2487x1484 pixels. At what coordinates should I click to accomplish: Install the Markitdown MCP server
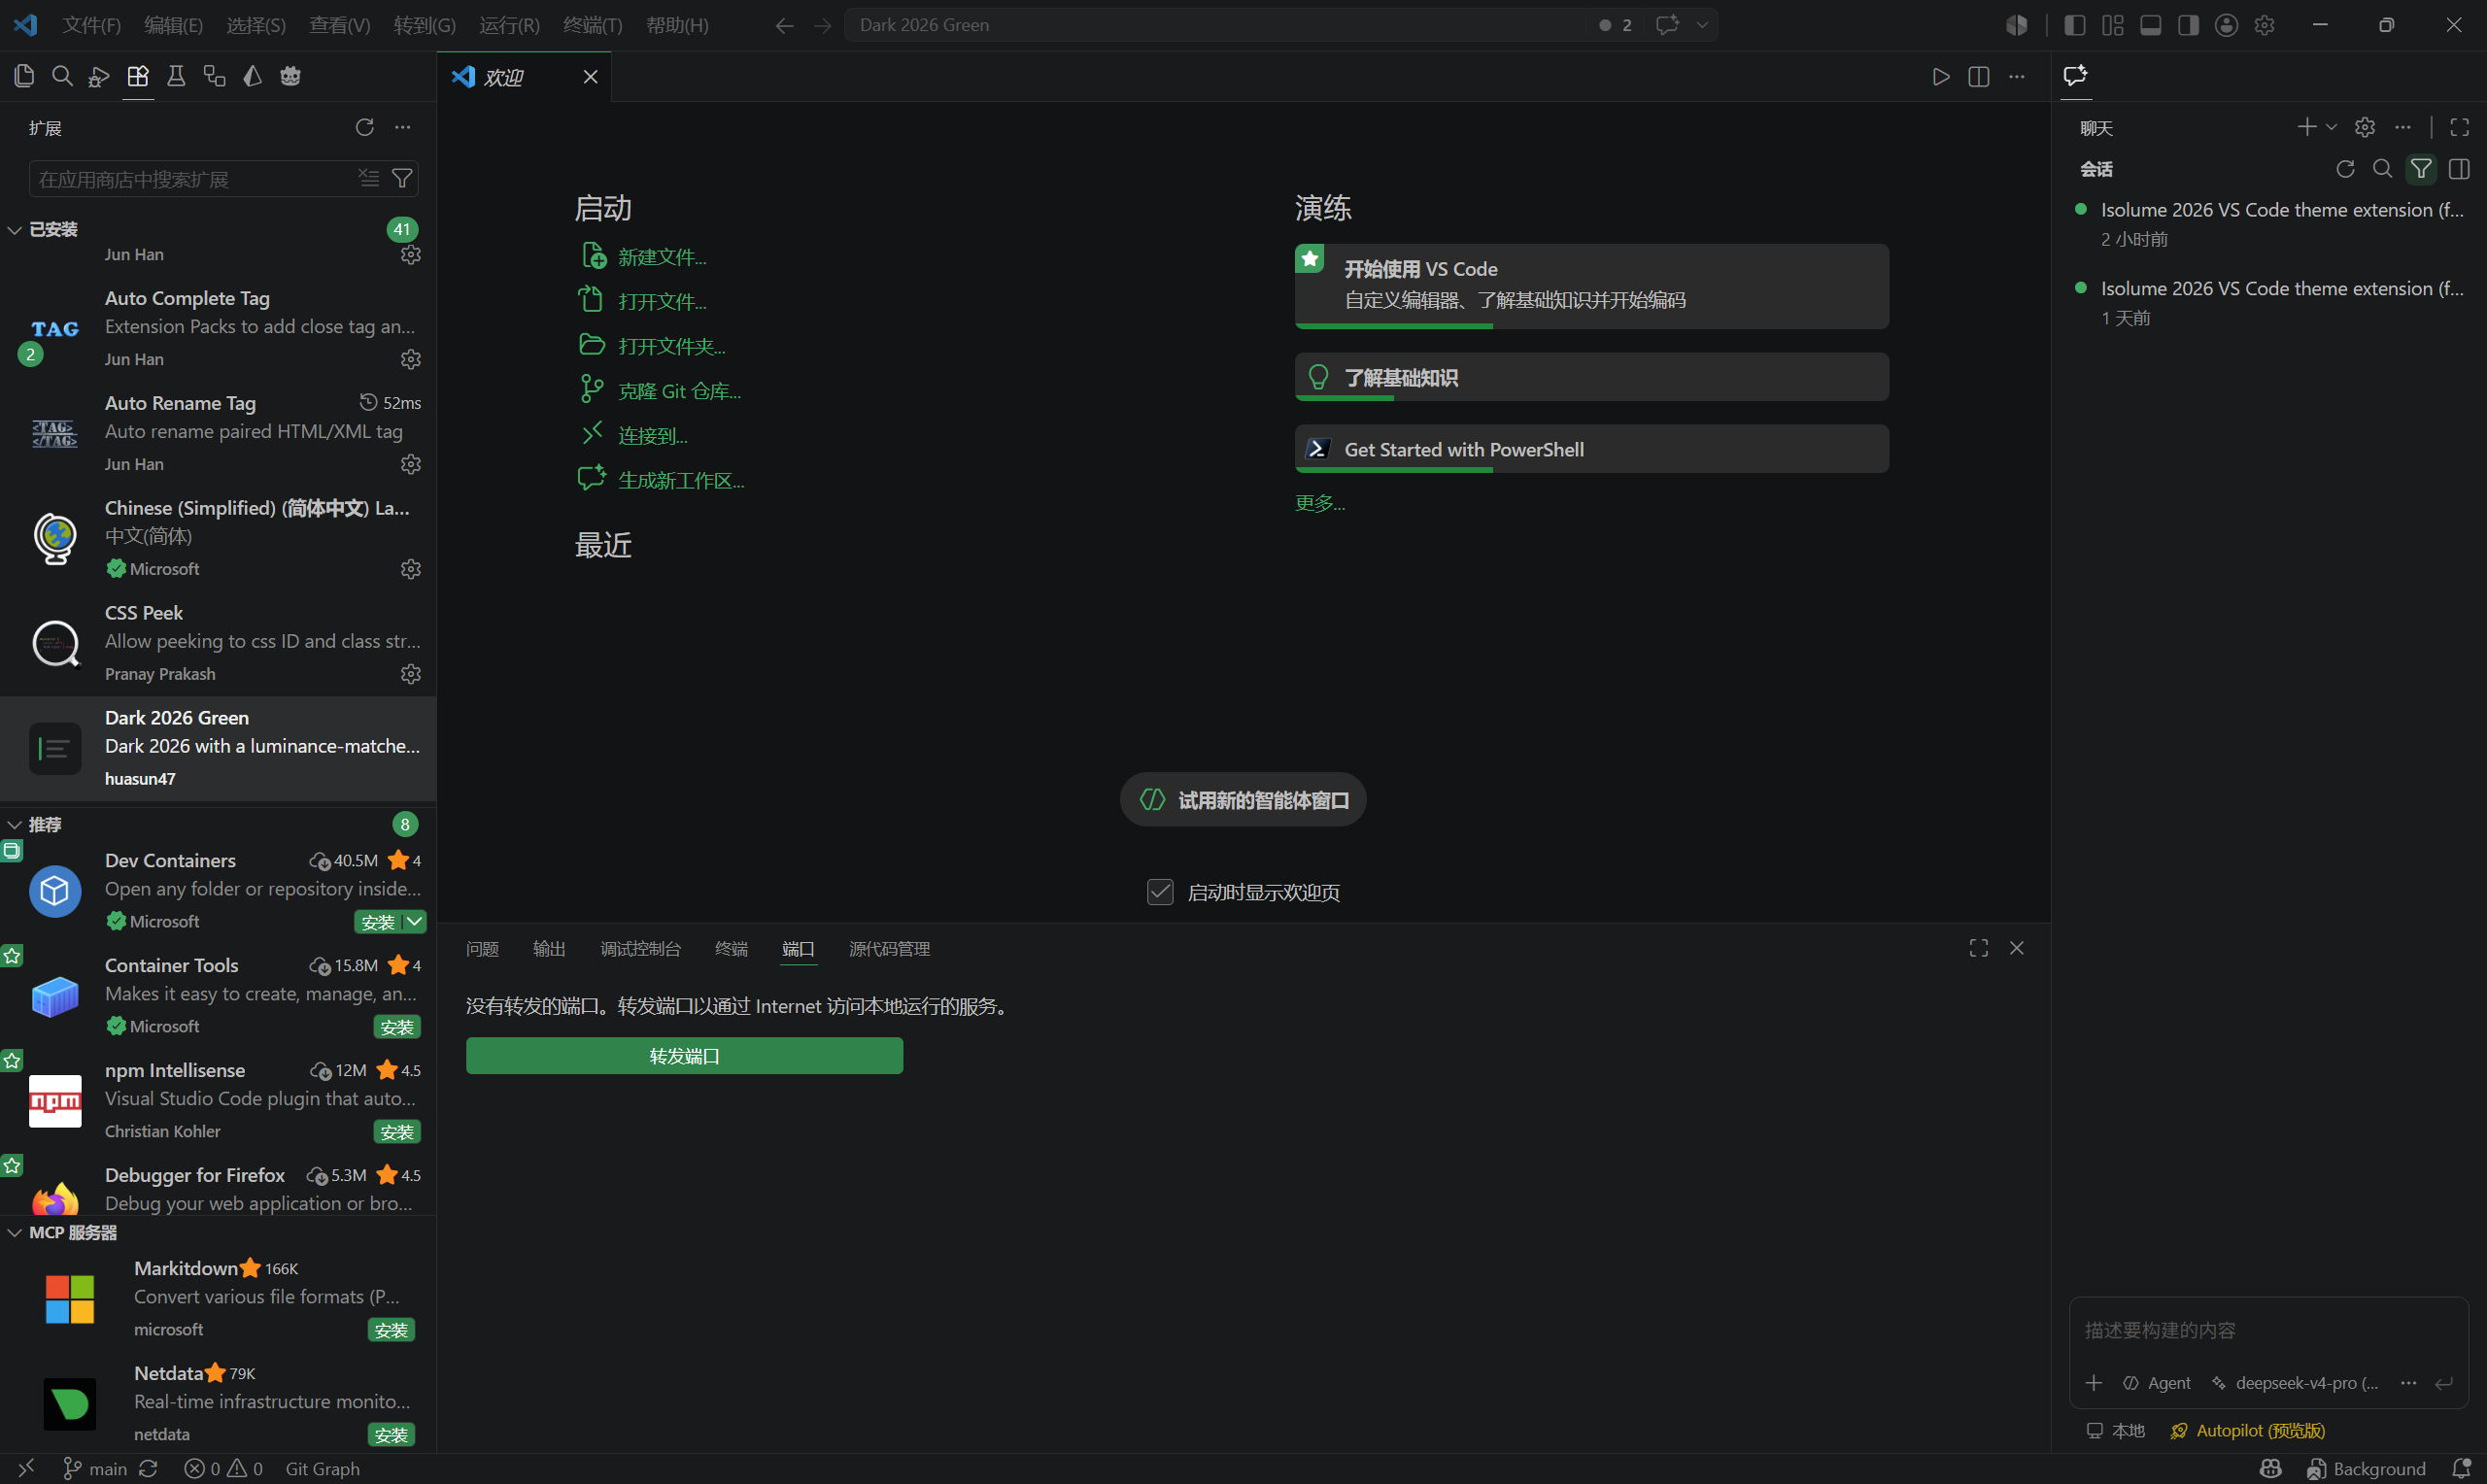(391, 1330)
